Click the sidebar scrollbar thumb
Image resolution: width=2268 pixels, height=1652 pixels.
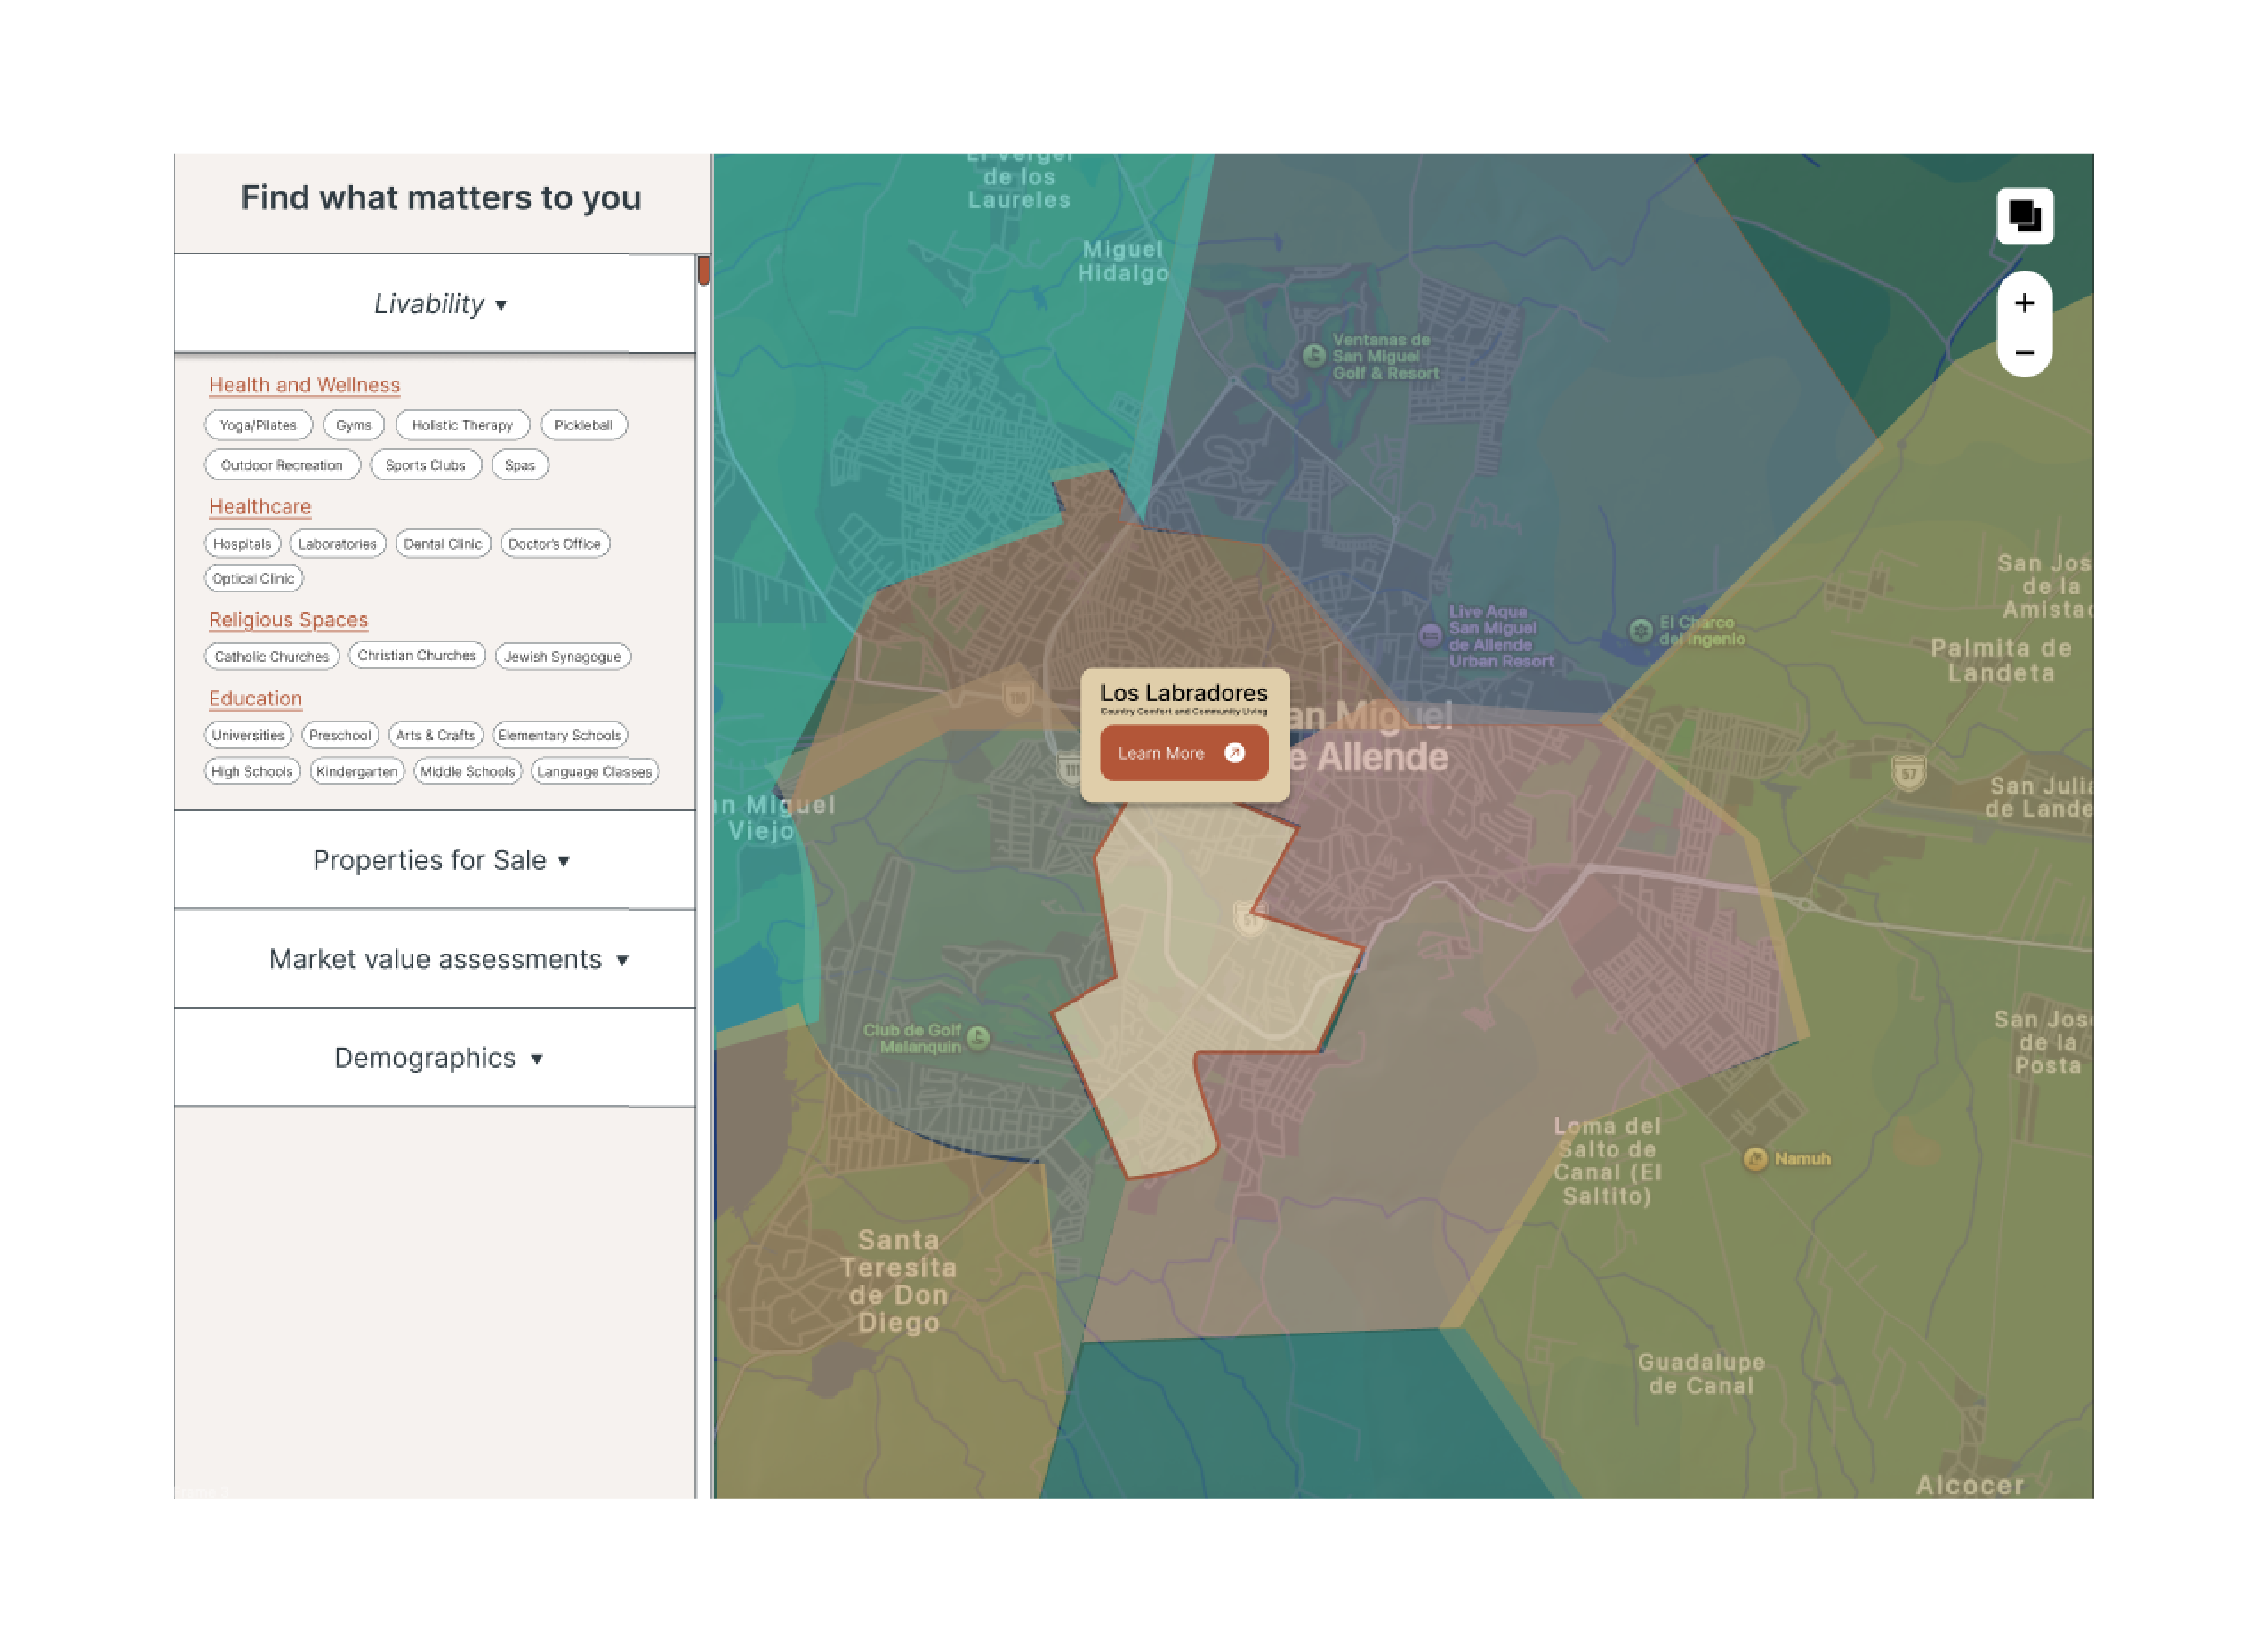[x=703, y=271]
